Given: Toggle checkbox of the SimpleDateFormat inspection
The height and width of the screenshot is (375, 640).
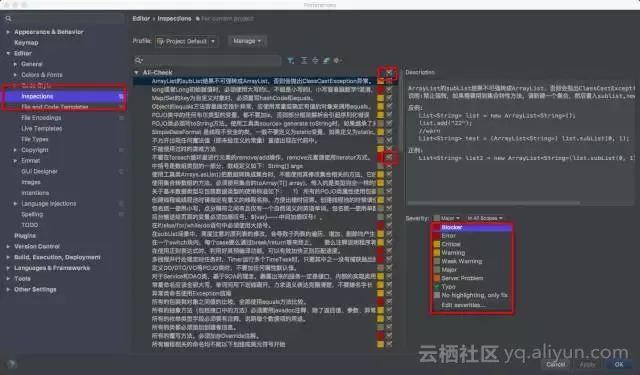Looking at the screenshot, I should (x=389, y=132).
